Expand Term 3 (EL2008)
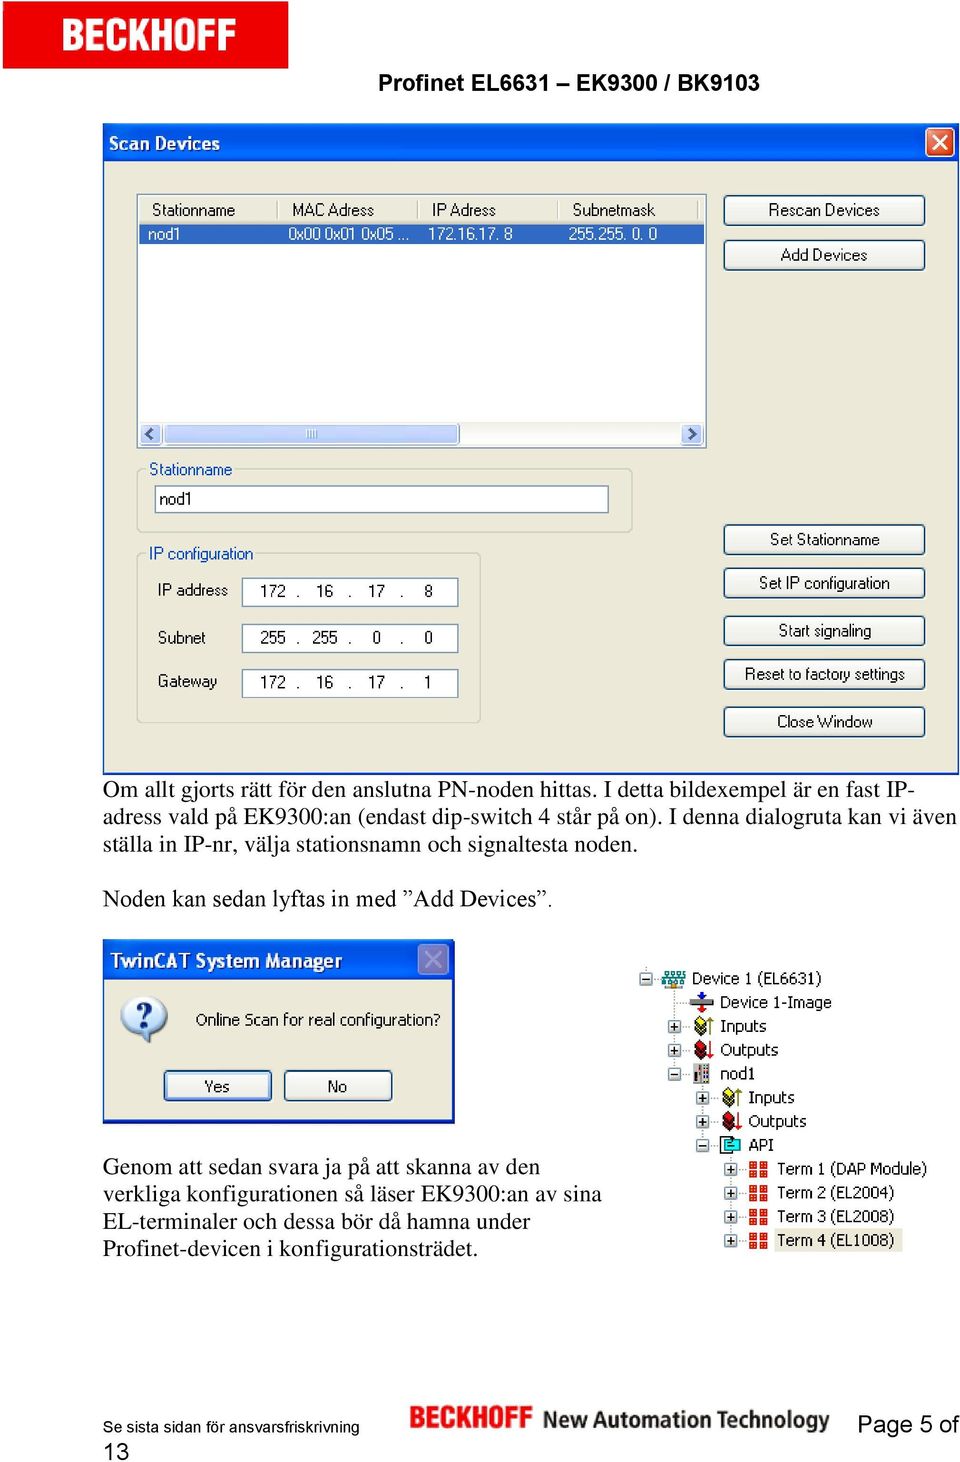The image size is (960, 1462). click(x=730, y=1217)
